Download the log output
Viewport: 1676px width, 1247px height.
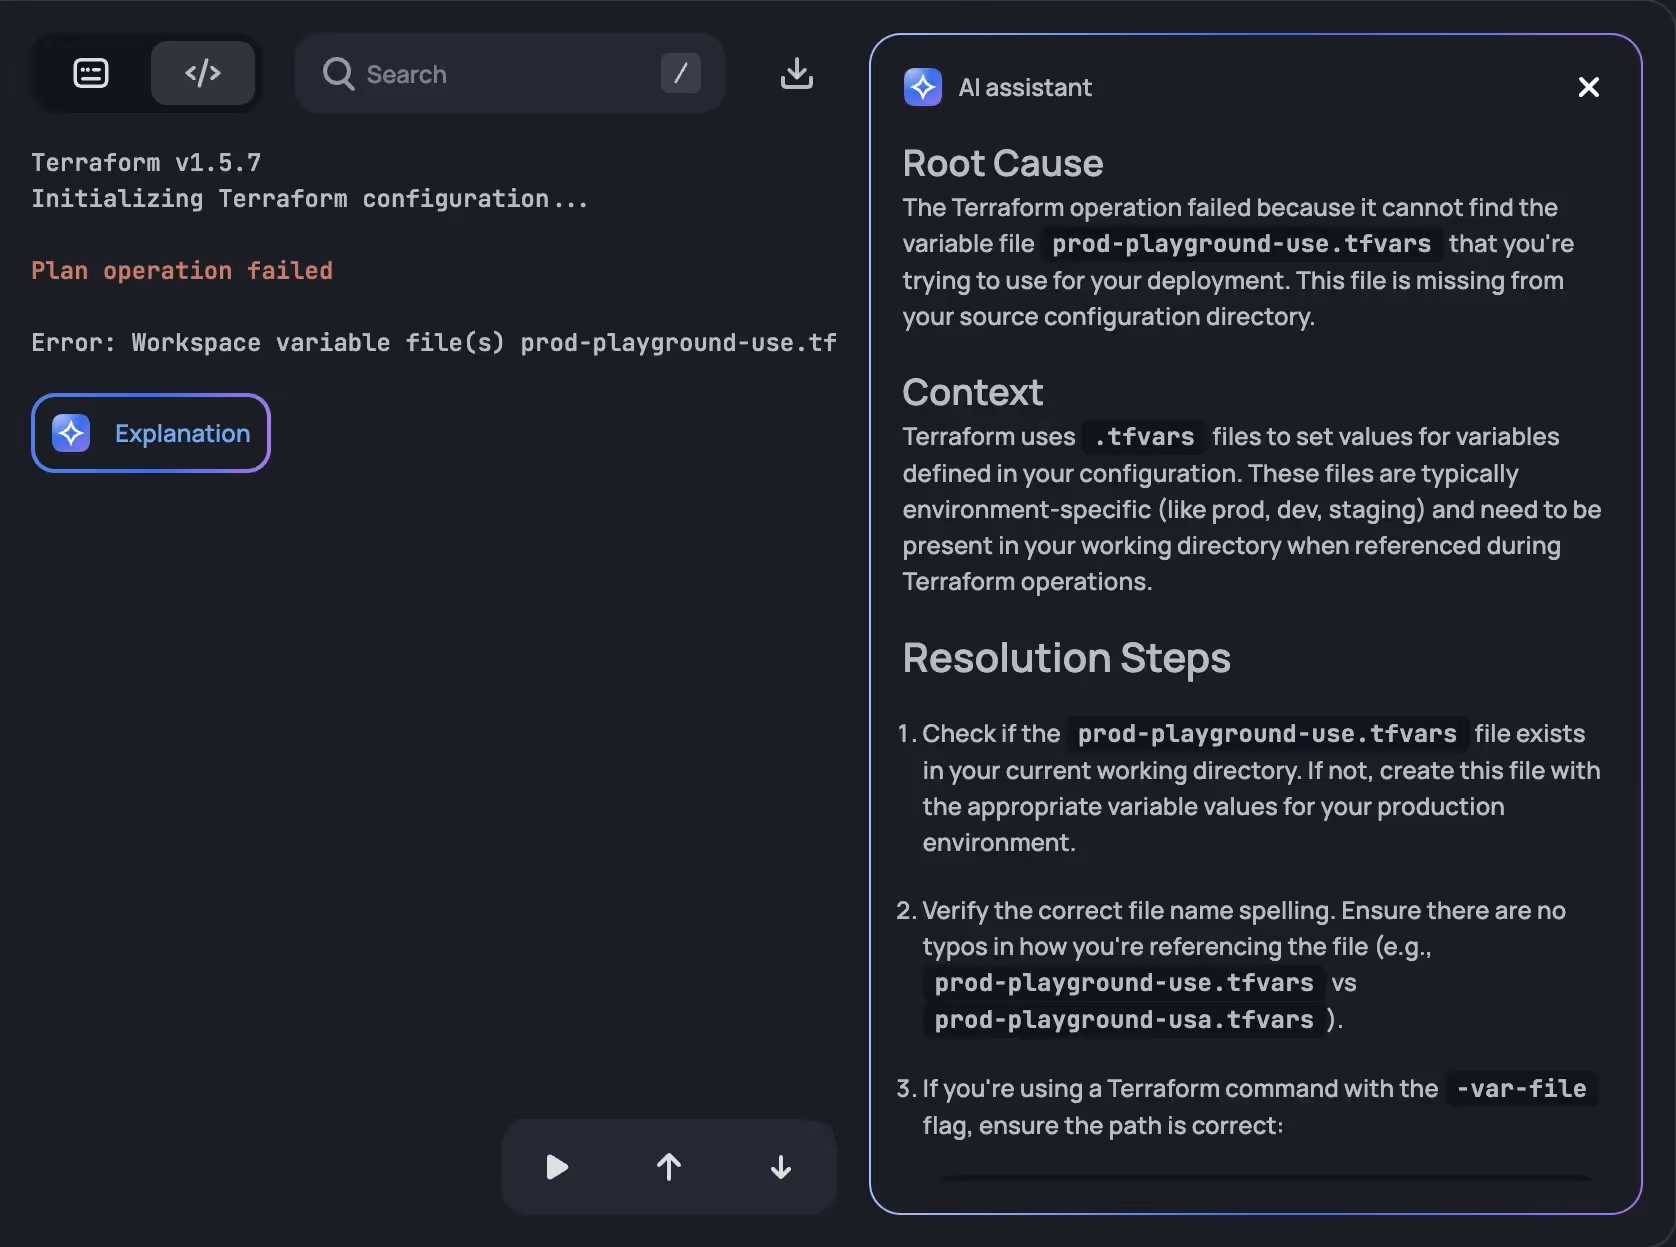[x=796, y=73]
